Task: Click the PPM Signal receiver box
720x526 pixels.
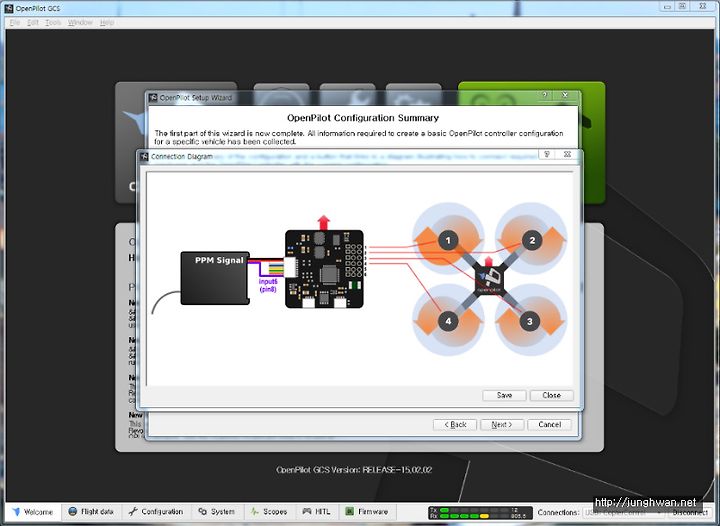Action: 215,278
